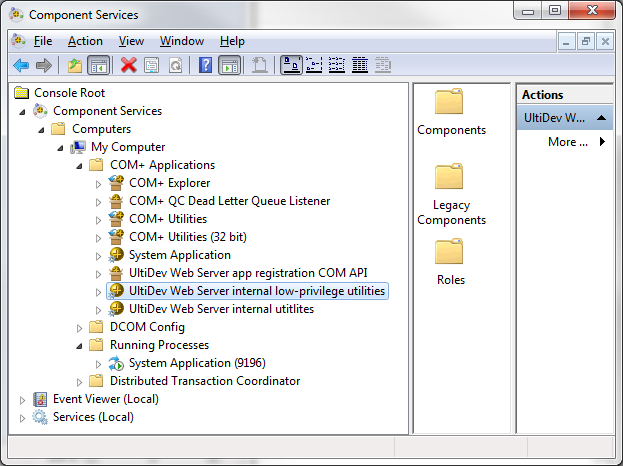This screenshot has width=623, height=466.
Task: Open Help via blue question mark icon
Action: [205, 65]
